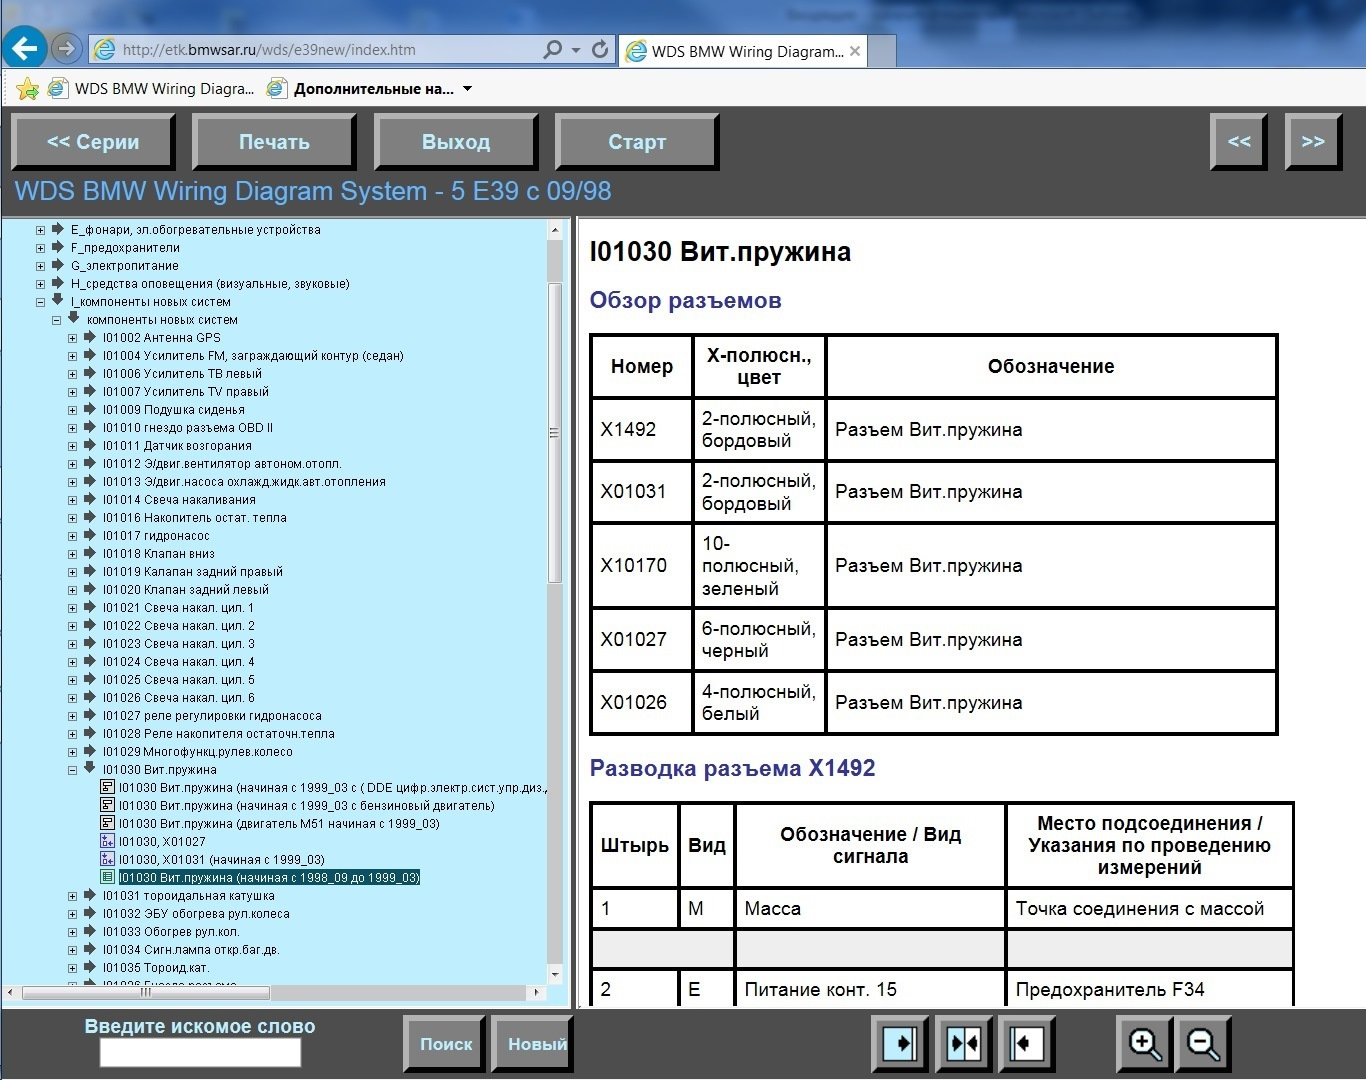This screenshot has height=1080, width=1366.
Task: Select I01034 Сигн.лампа откр.баг.дв. item
Action: (191, 950)
